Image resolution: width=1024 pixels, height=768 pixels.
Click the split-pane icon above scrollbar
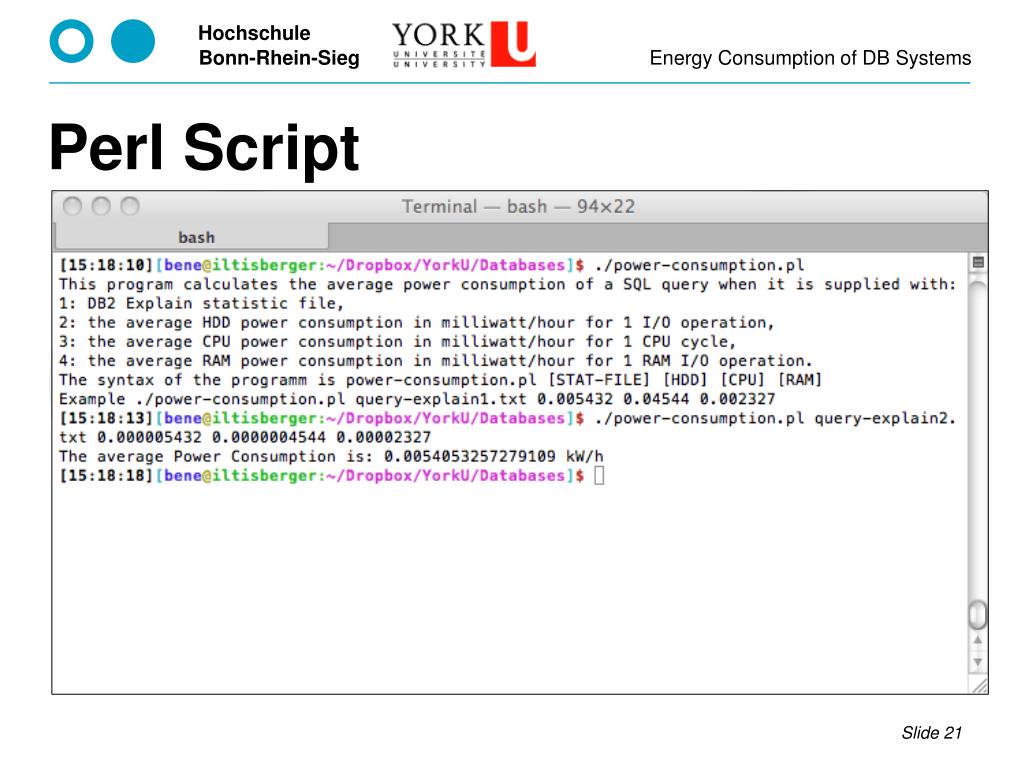click(978, 263)
